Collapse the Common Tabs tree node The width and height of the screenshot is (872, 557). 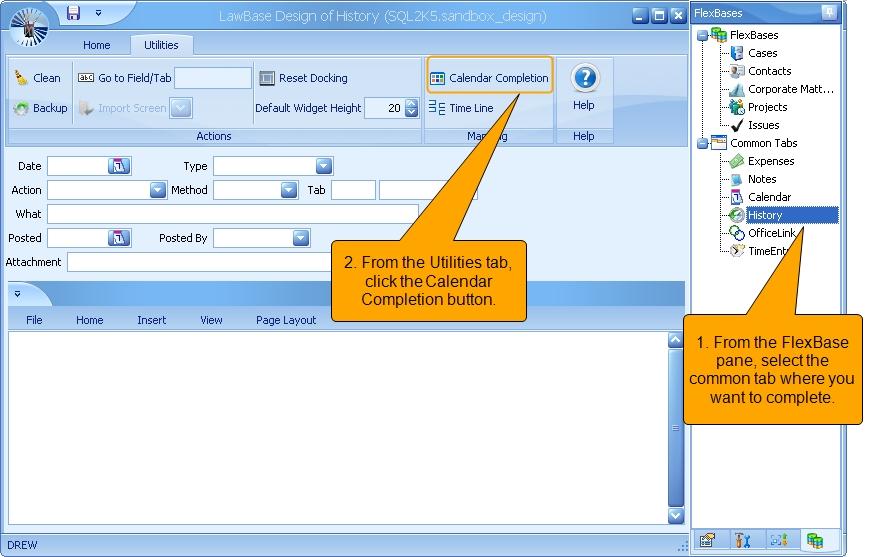(702, 143)
